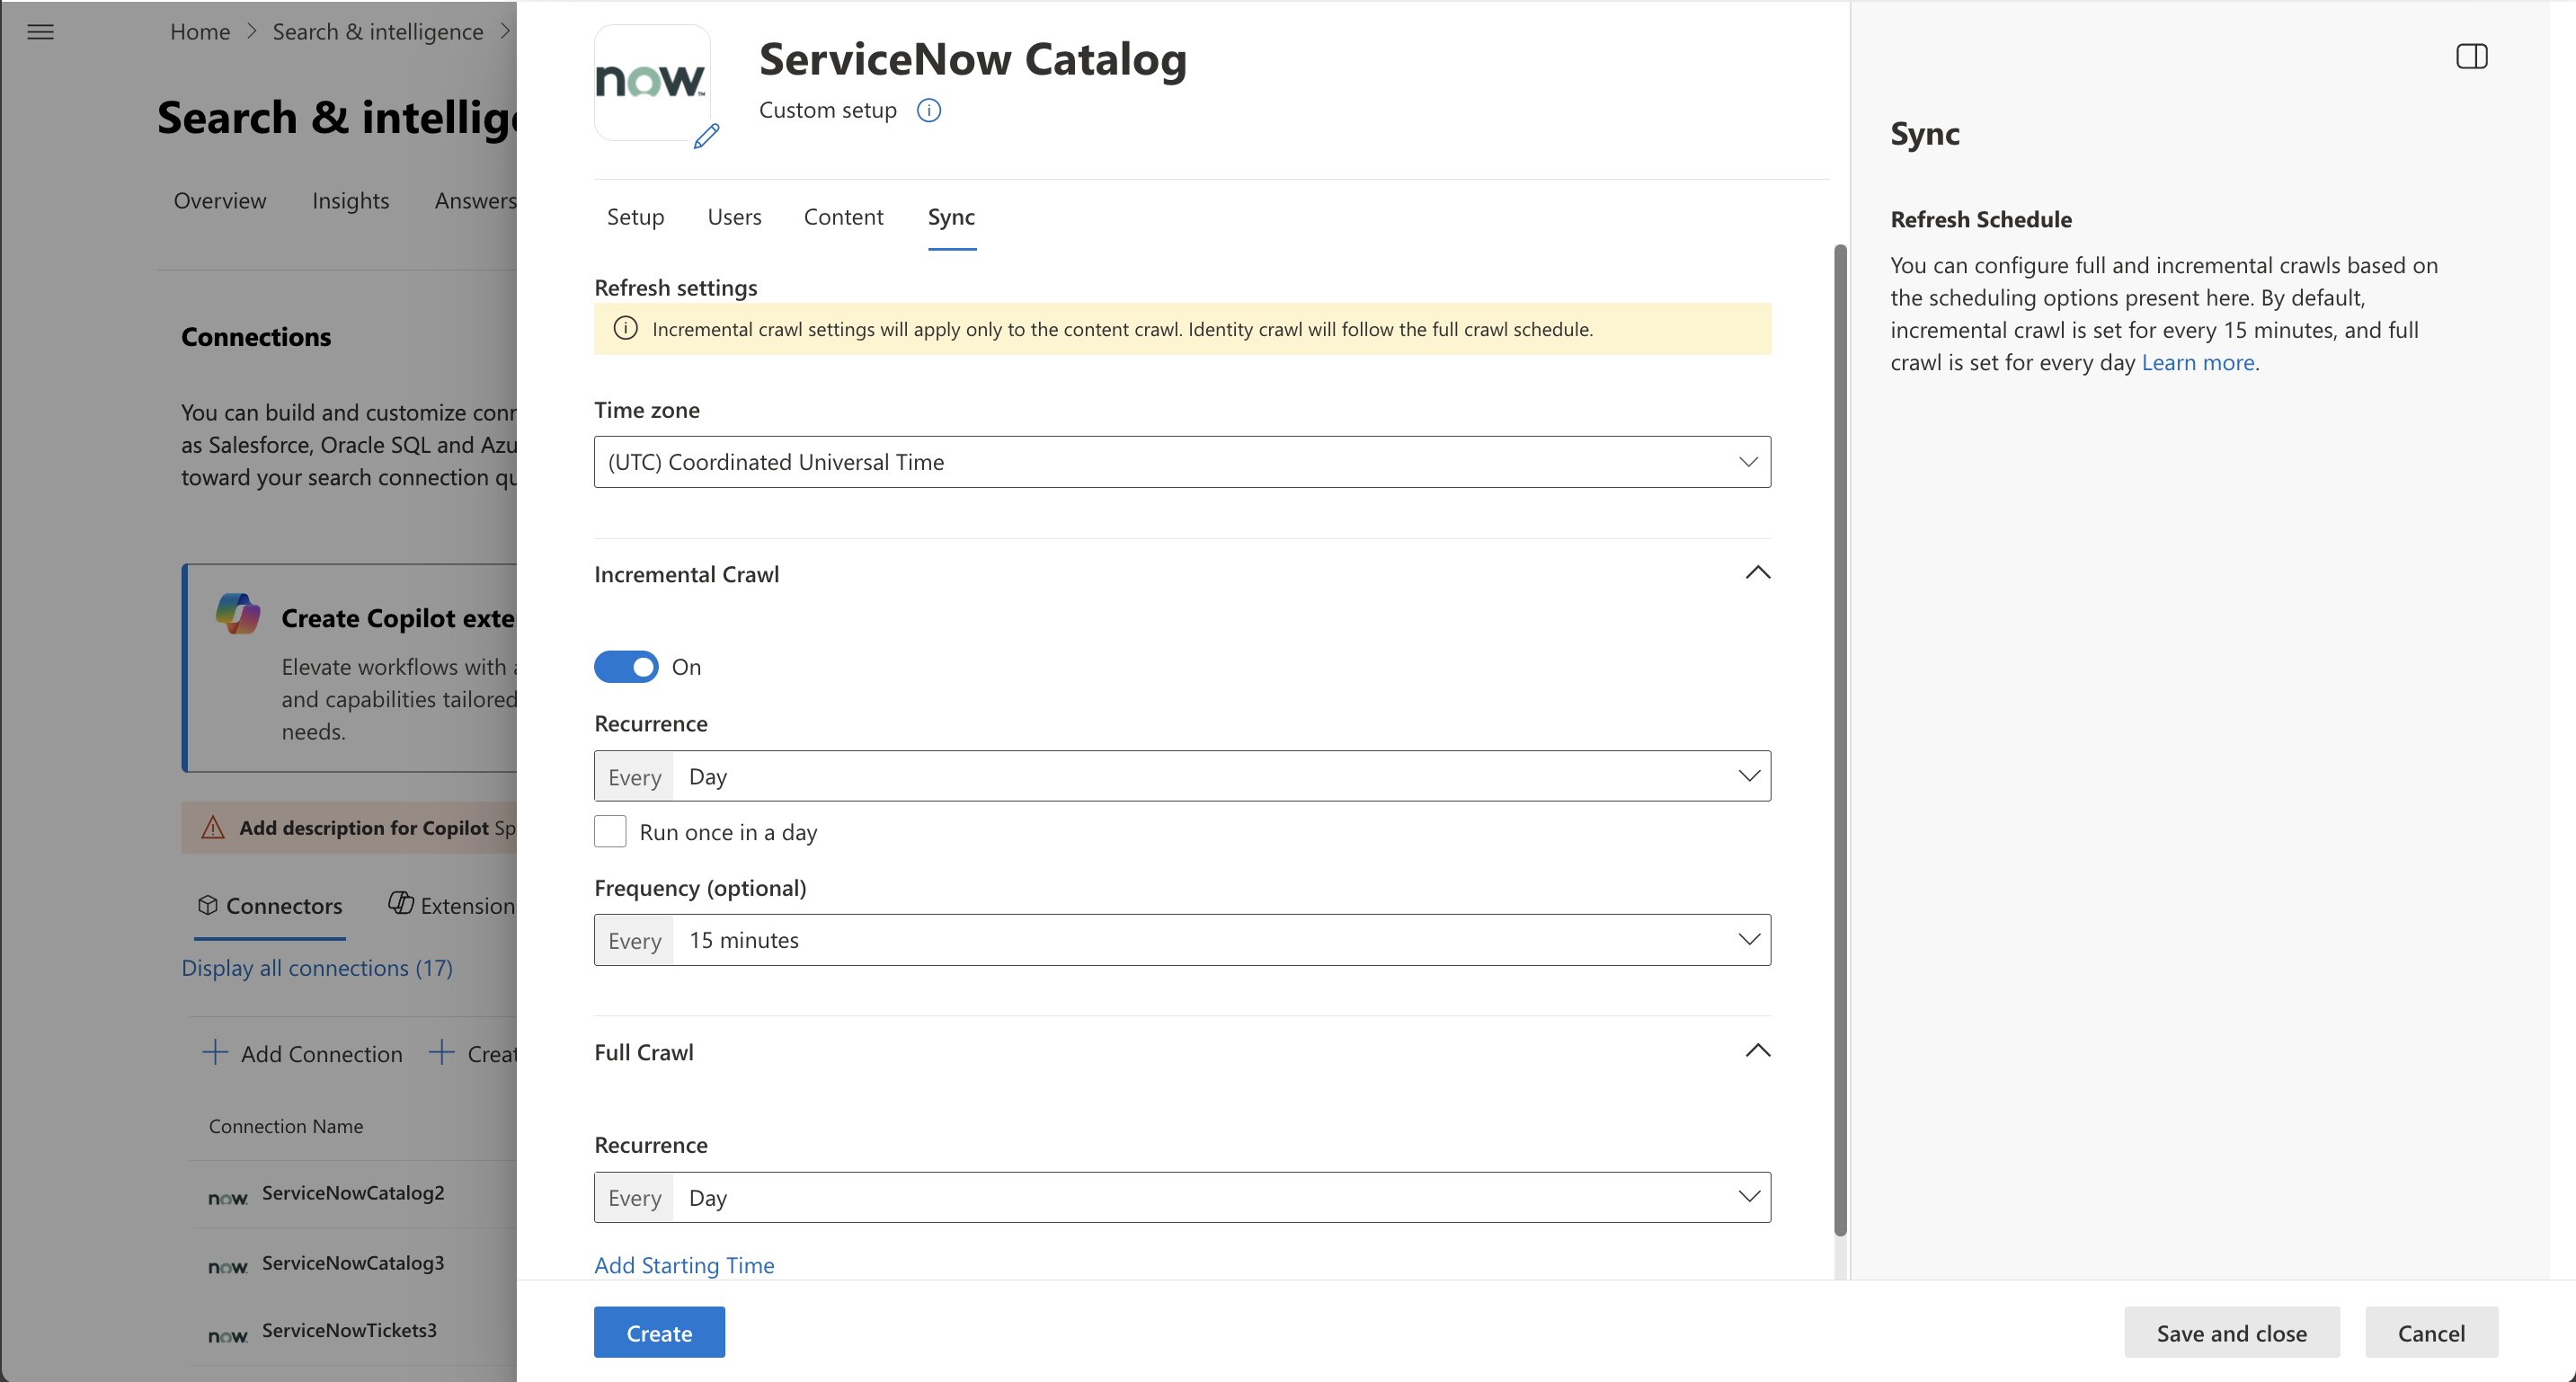Open Display all connections link
Viewport: 2576px width, 1382px height.
click(x=317, y=967)
